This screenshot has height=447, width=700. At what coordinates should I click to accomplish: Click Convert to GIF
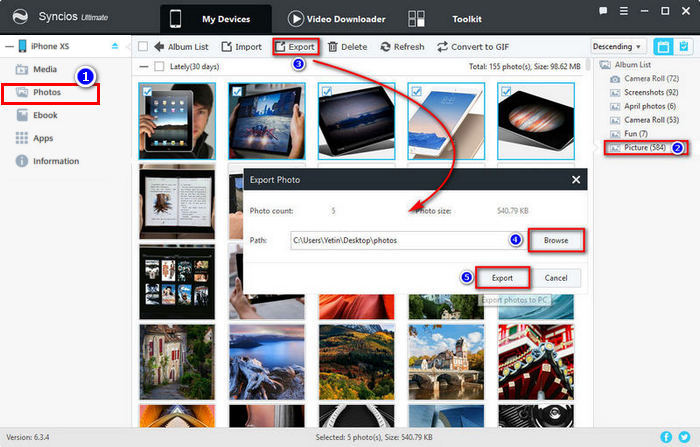(x=473, y=46)
